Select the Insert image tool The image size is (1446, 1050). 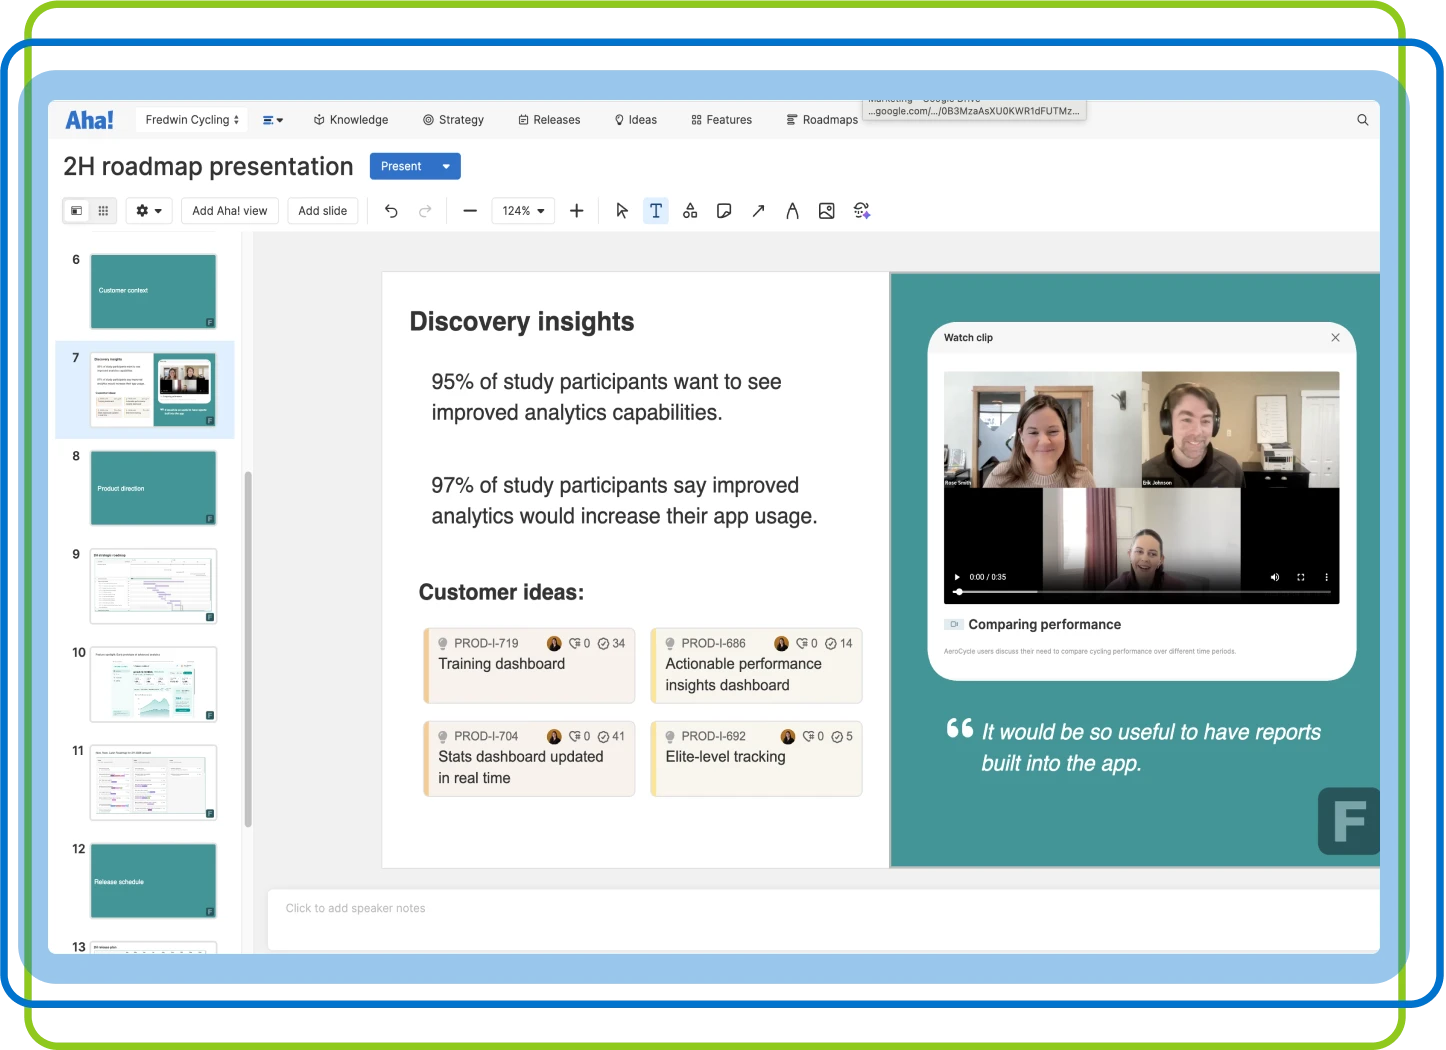[827, 211]
